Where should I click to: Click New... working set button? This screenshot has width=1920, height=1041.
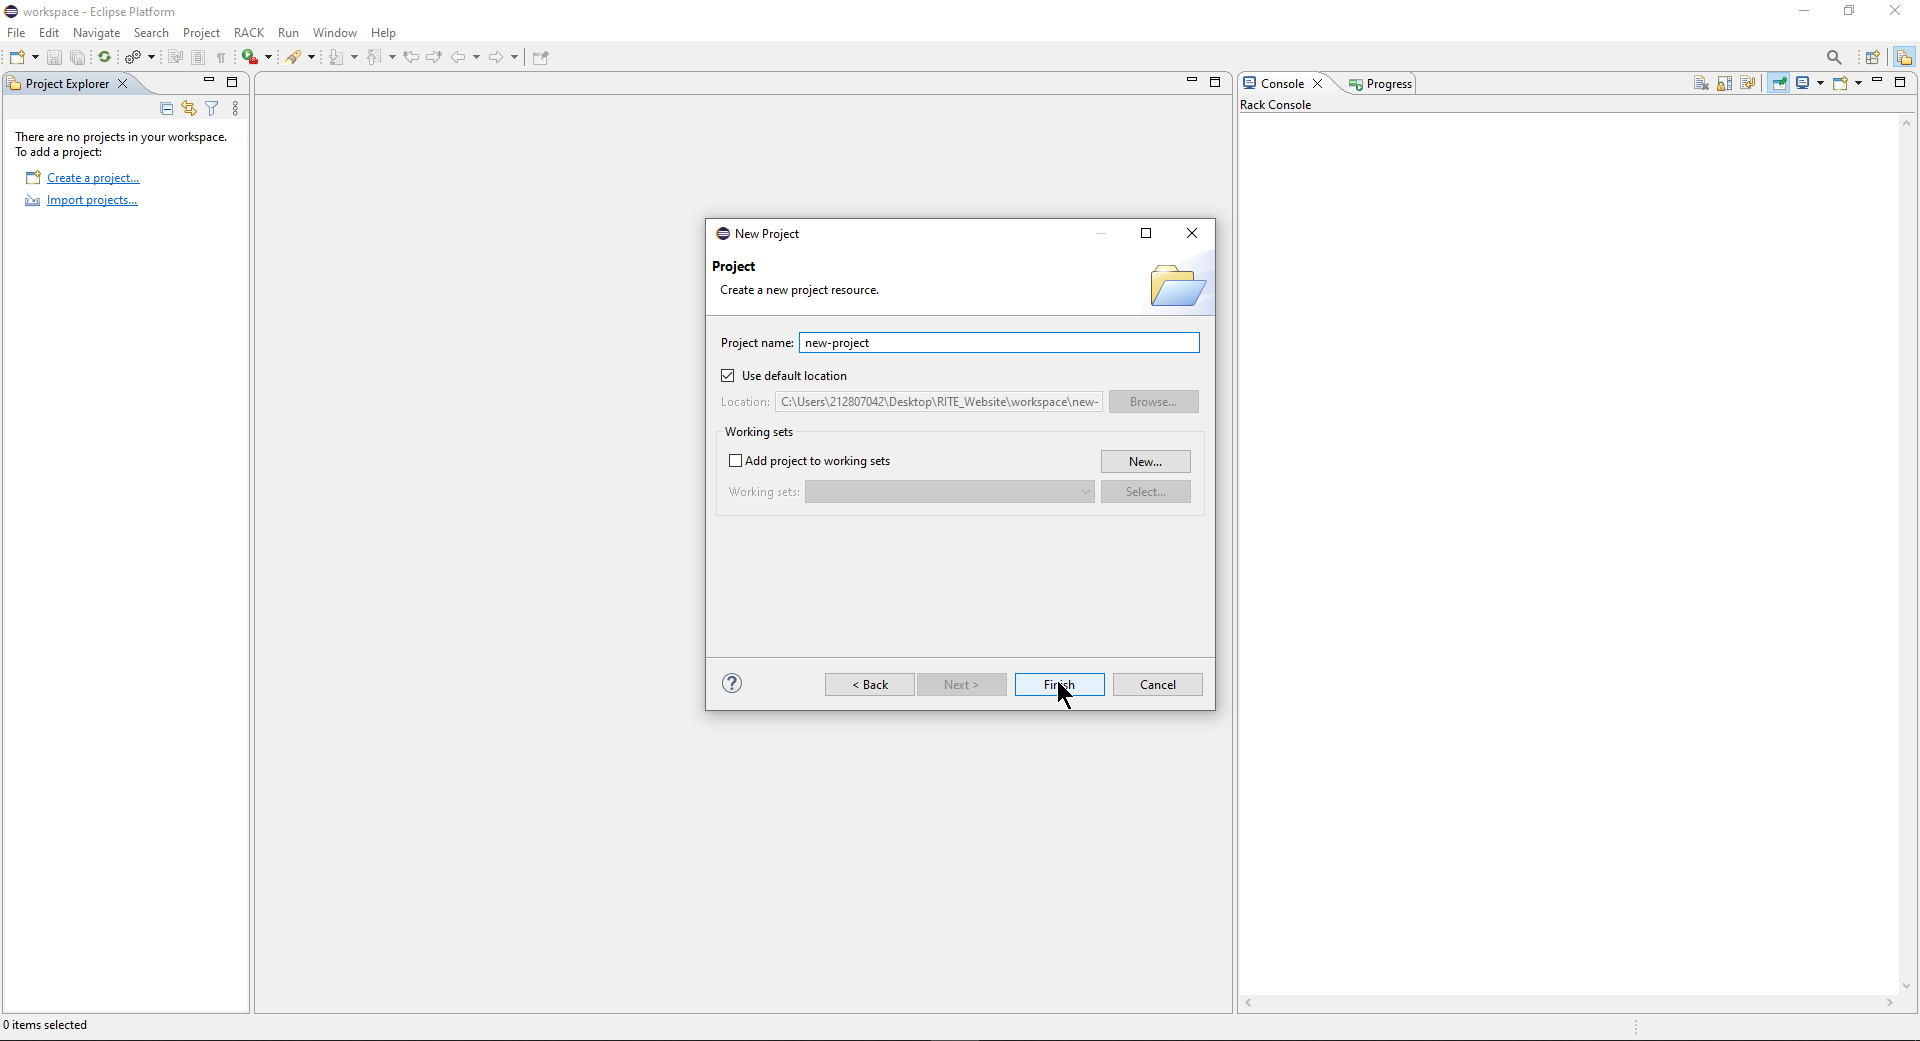(1146, 462)
